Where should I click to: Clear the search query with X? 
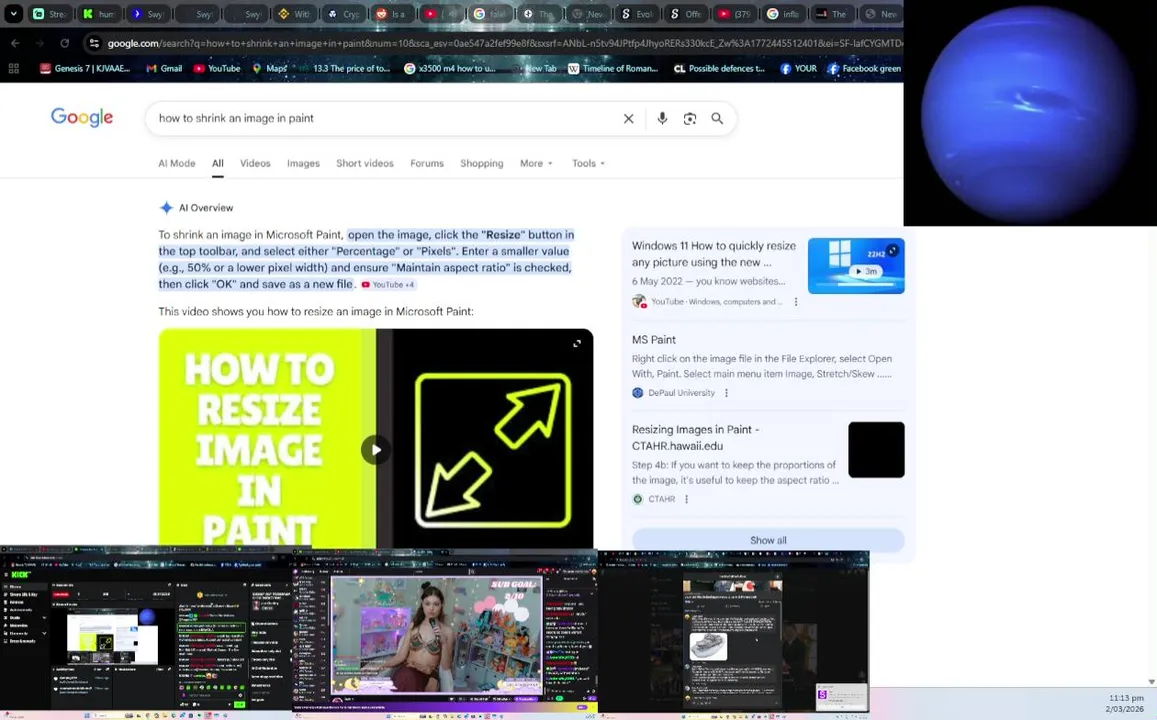(x=629, y=118)
